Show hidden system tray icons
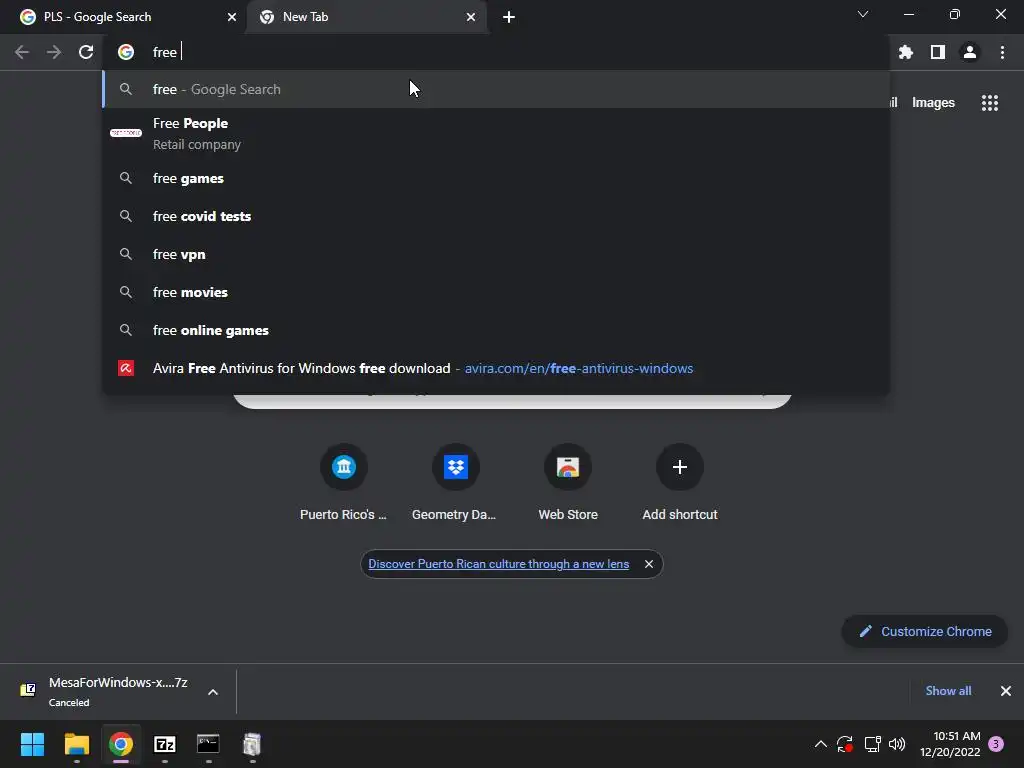The height and width of the screenshot is (768, 1024). click(x=820, y=744)
